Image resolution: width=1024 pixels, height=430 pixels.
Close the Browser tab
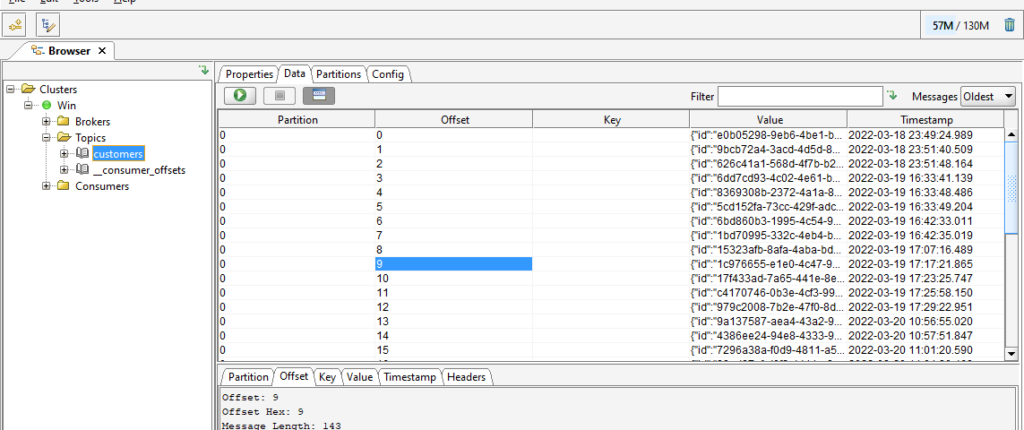click(x=102, y=50)
